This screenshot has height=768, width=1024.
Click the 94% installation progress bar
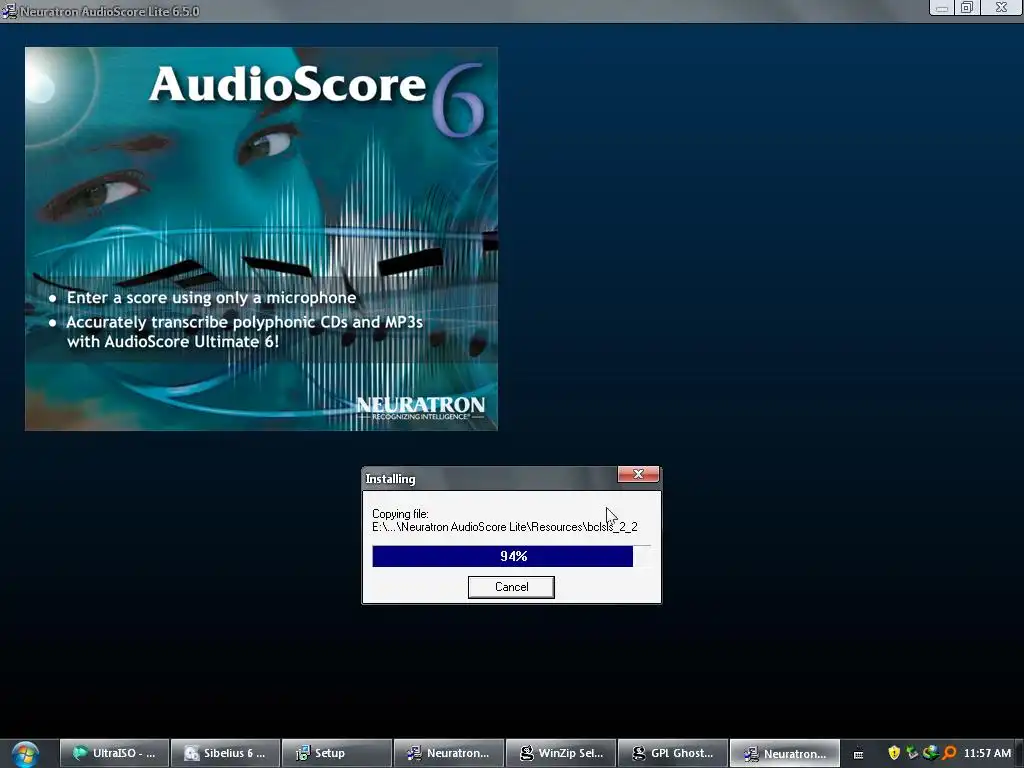tap(511, 556)
